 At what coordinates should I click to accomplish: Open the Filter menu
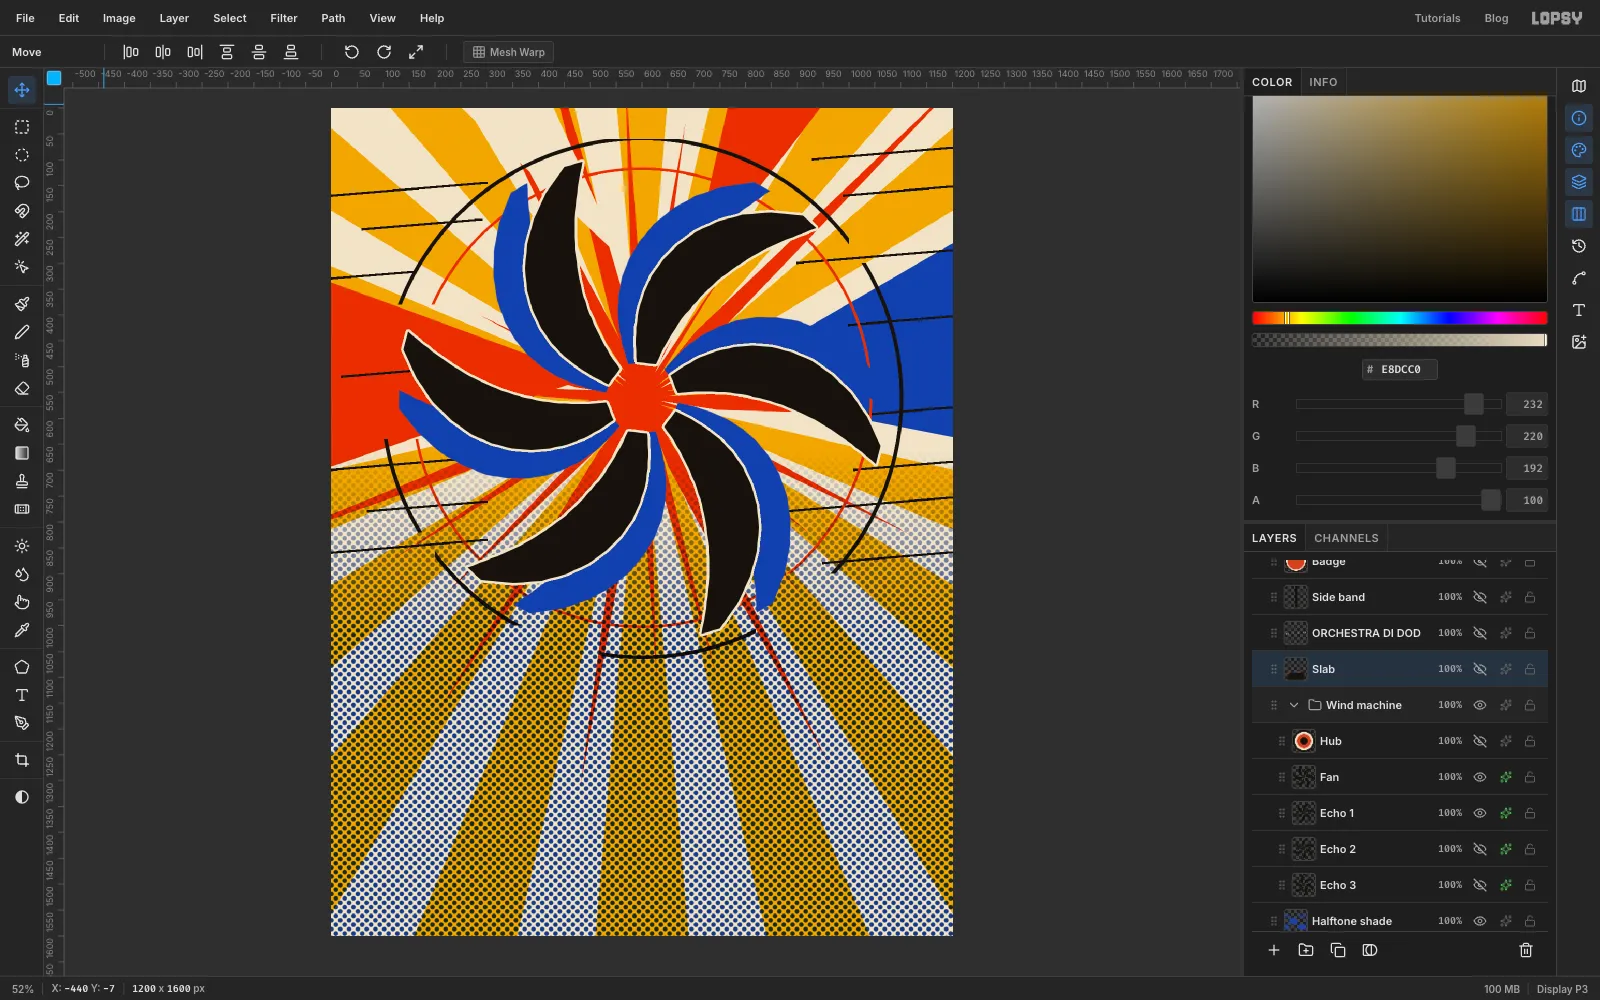[284, 18]
